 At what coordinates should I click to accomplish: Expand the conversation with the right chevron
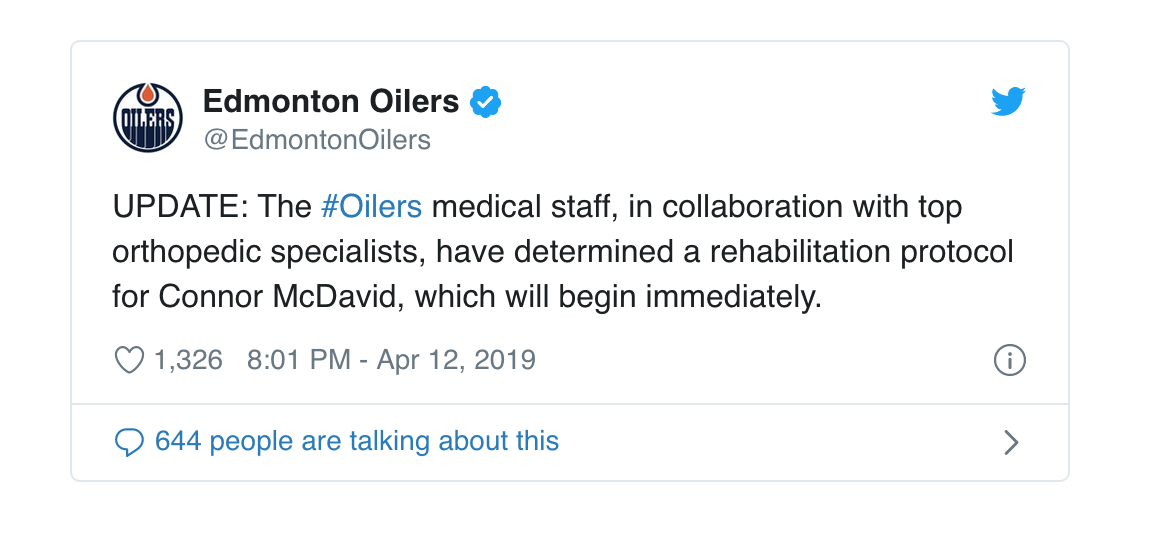pyautogui.click(x=1011, y=442)
